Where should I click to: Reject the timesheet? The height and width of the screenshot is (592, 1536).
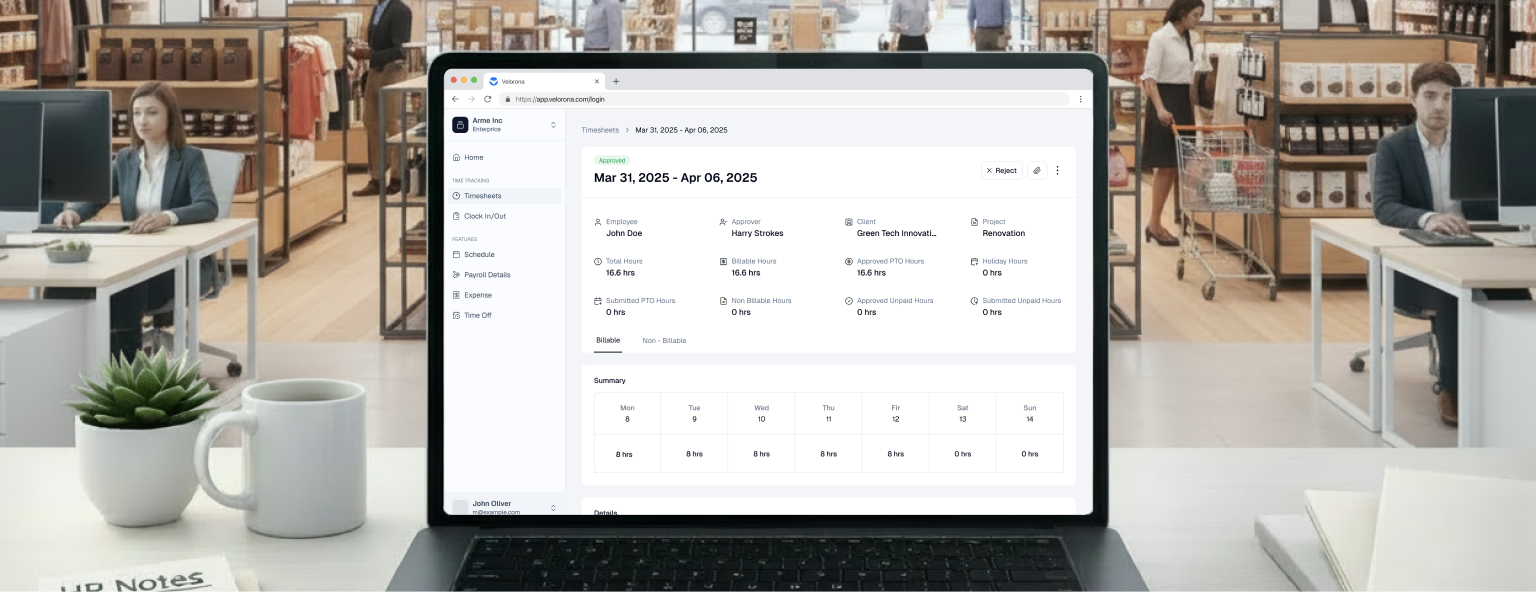click(x=1001, y=171)
